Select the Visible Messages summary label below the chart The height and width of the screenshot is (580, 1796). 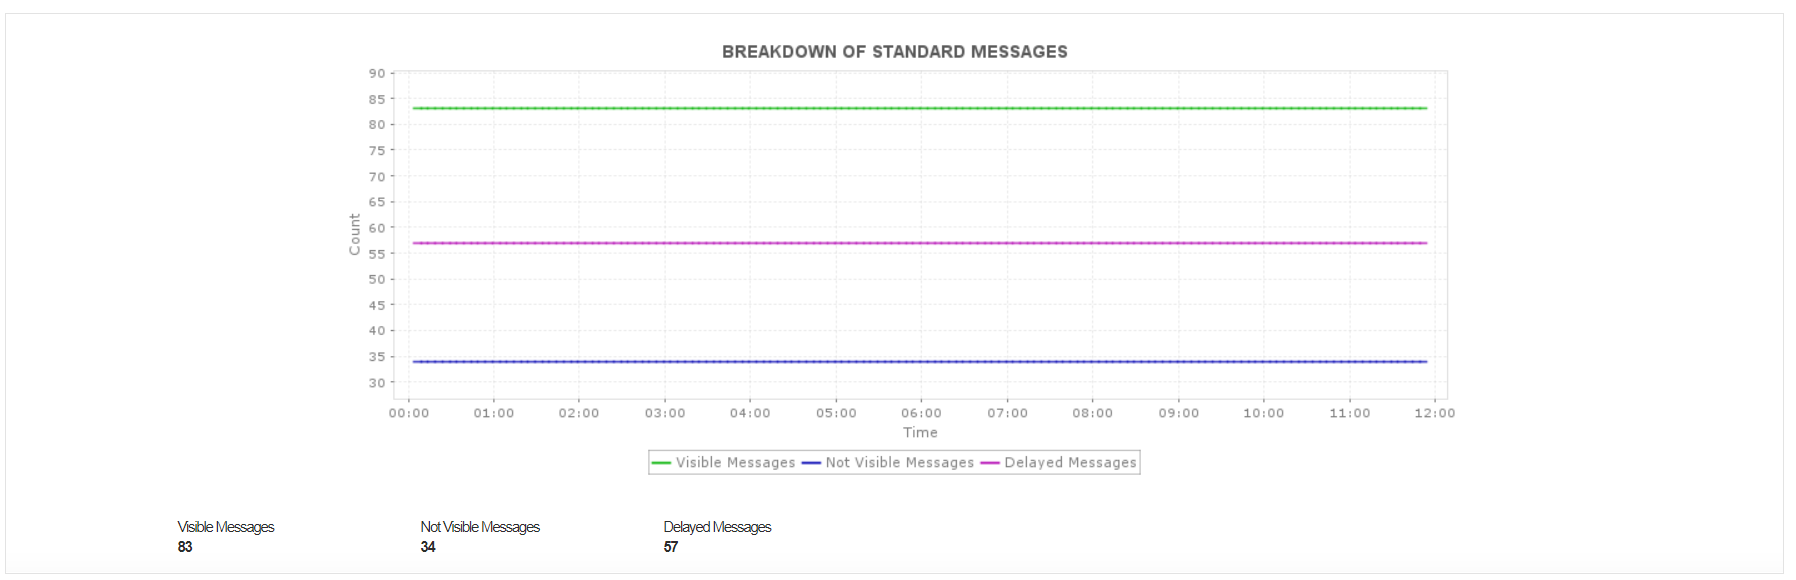coord(226,527)
